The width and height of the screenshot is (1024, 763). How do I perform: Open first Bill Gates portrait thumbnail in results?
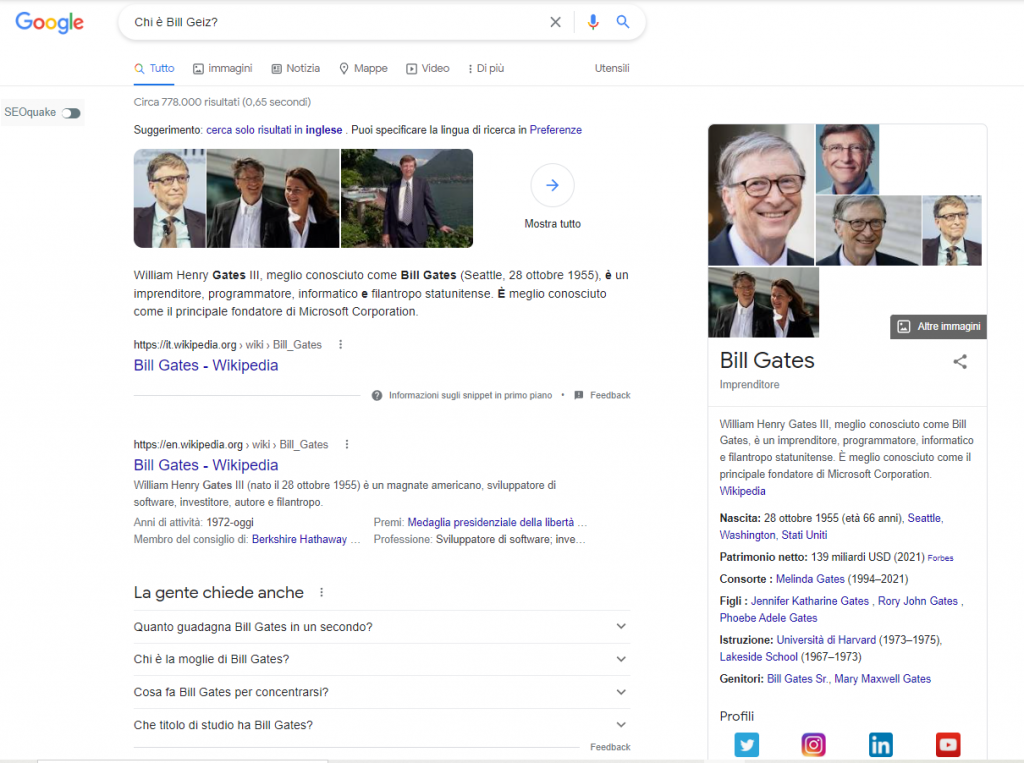click(x=170, y=198)
